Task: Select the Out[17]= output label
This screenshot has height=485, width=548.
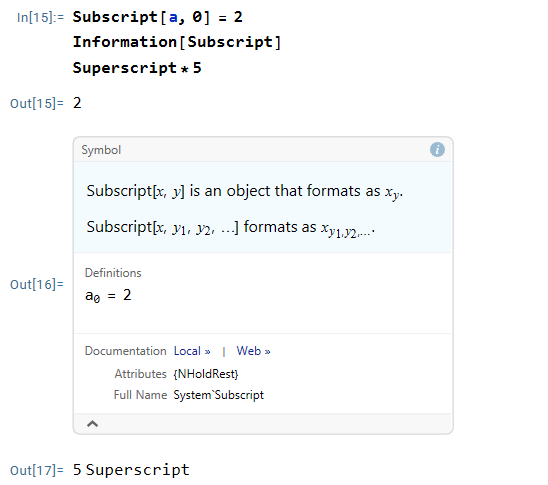Action: 37,470
